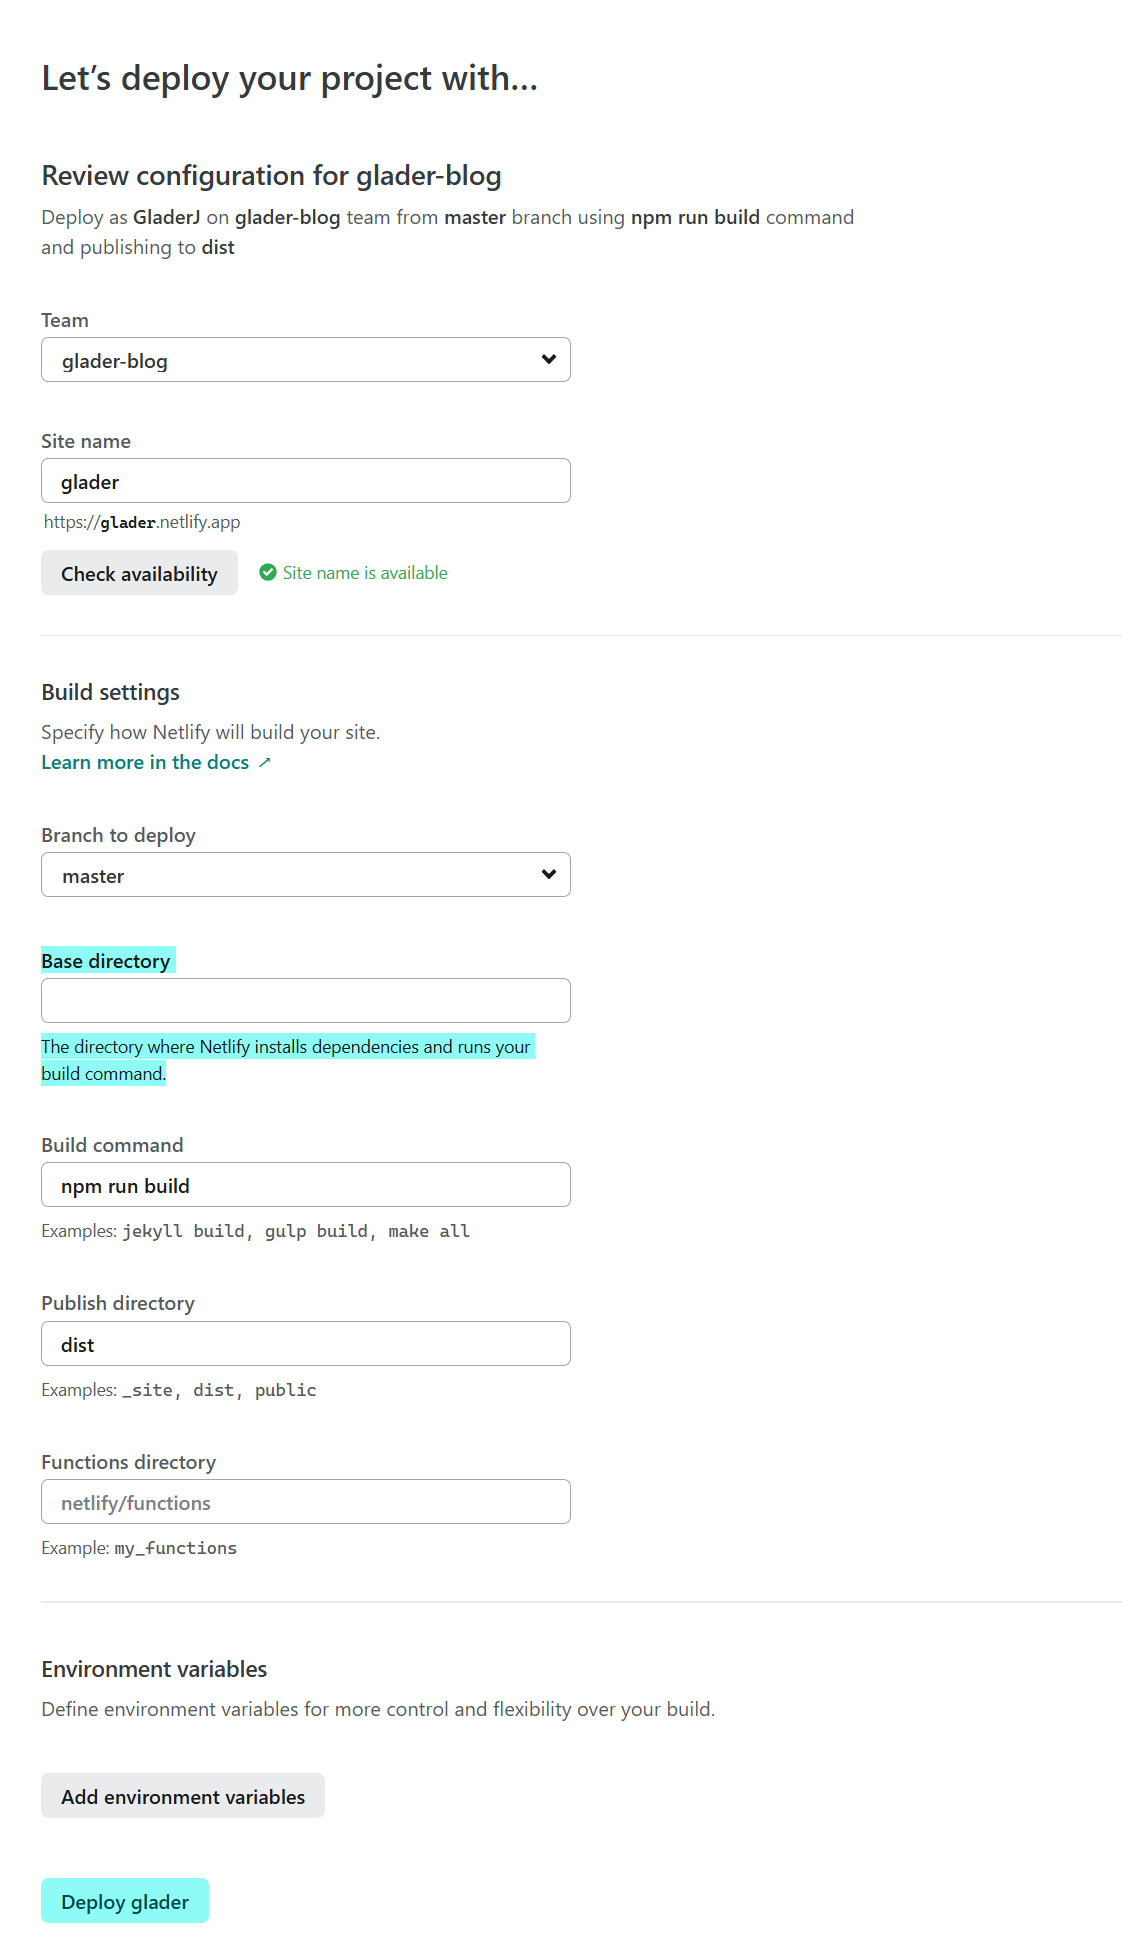1122x1960 pixels.
Task: Click the Site name is available message
Action: tap(365, 573)
